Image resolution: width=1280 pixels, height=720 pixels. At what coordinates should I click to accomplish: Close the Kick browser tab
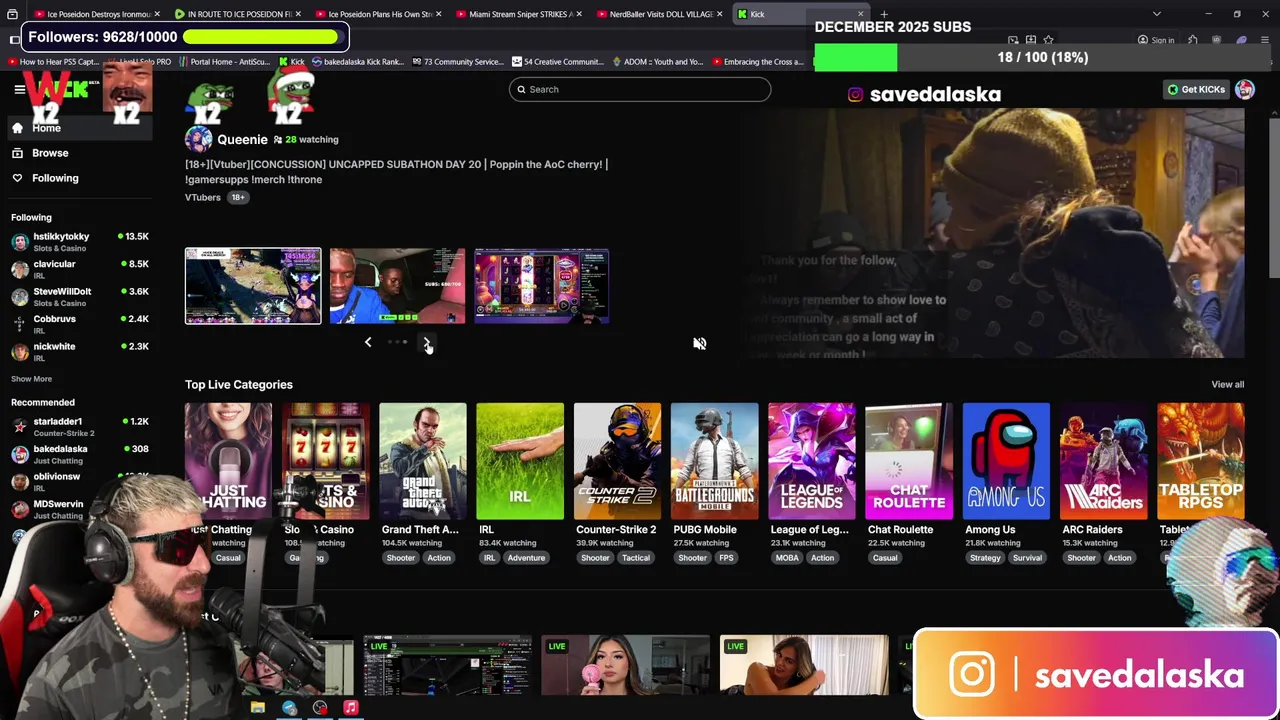tap(860, 14)
